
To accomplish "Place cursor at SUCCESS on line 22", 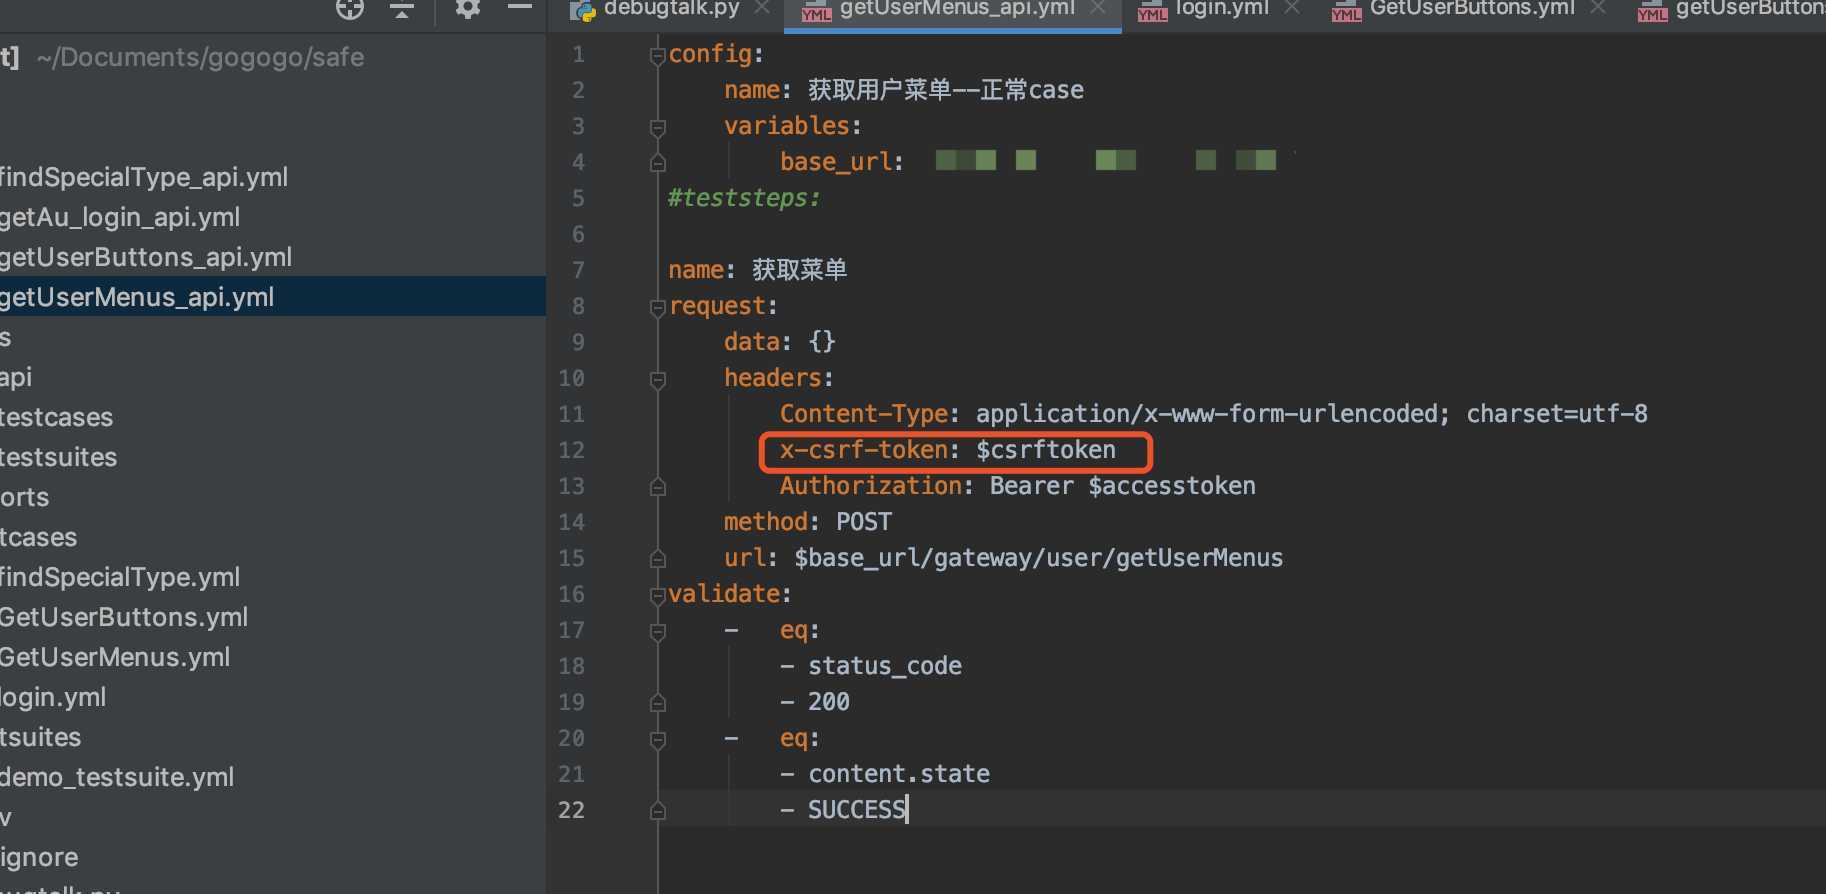I will point(856,810).
